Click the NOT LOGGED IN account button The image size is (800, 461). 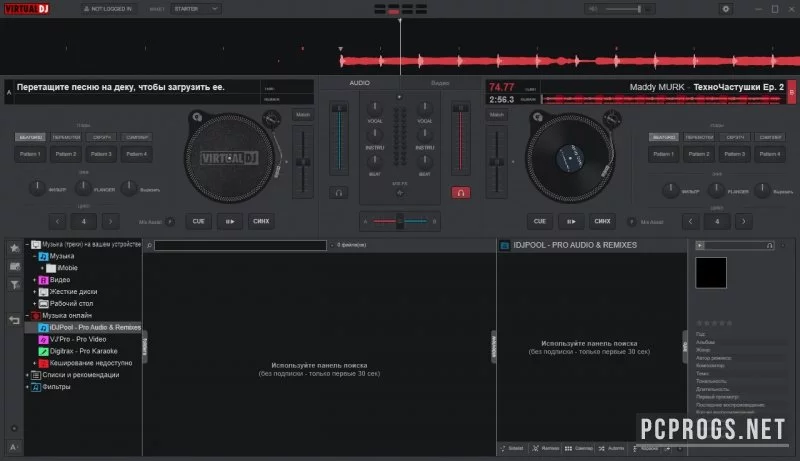109,9
